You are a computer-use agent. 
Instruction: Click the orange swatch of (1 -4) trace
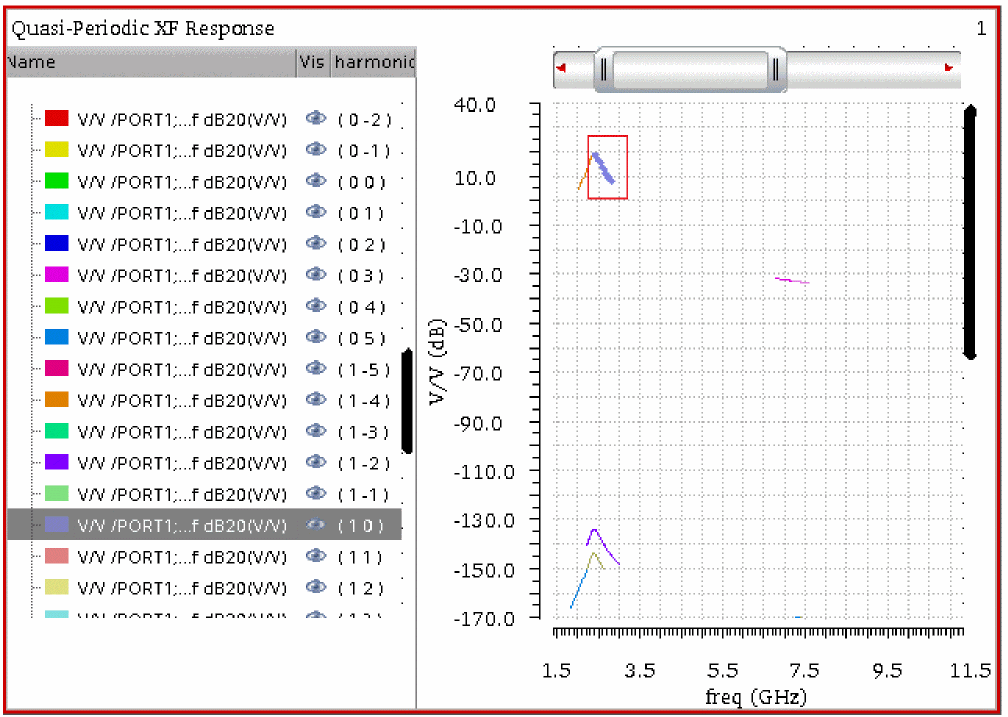coord(57,399)
